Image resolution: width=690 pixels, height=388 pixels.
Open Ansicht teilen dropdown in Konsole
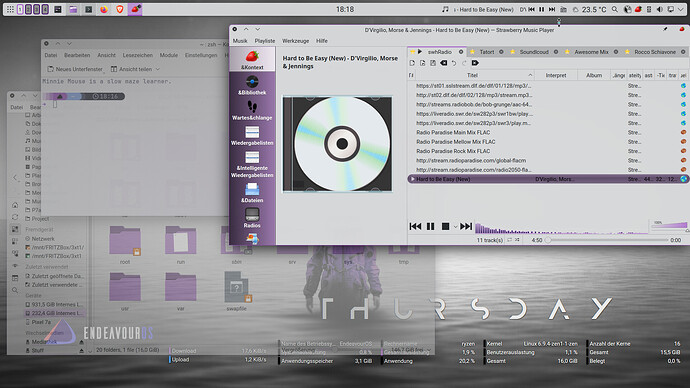(x=135, y=69)
